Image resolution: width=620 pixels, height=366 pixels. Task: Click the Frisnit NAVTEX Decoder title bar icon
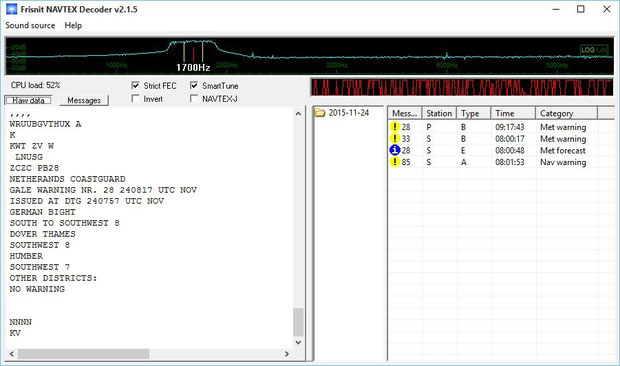coord(11,9)
